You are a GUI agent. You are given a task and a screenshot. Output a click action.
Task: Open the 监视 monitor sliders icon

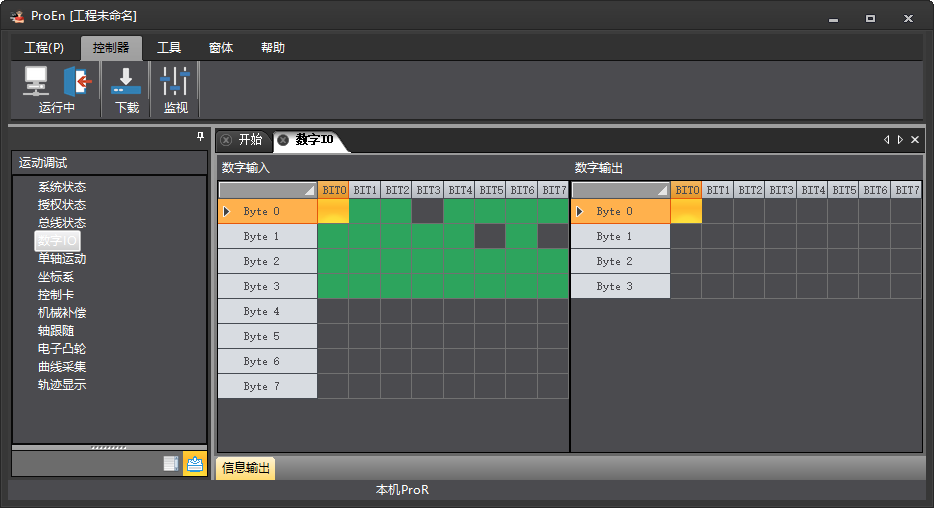coord(175,81)
